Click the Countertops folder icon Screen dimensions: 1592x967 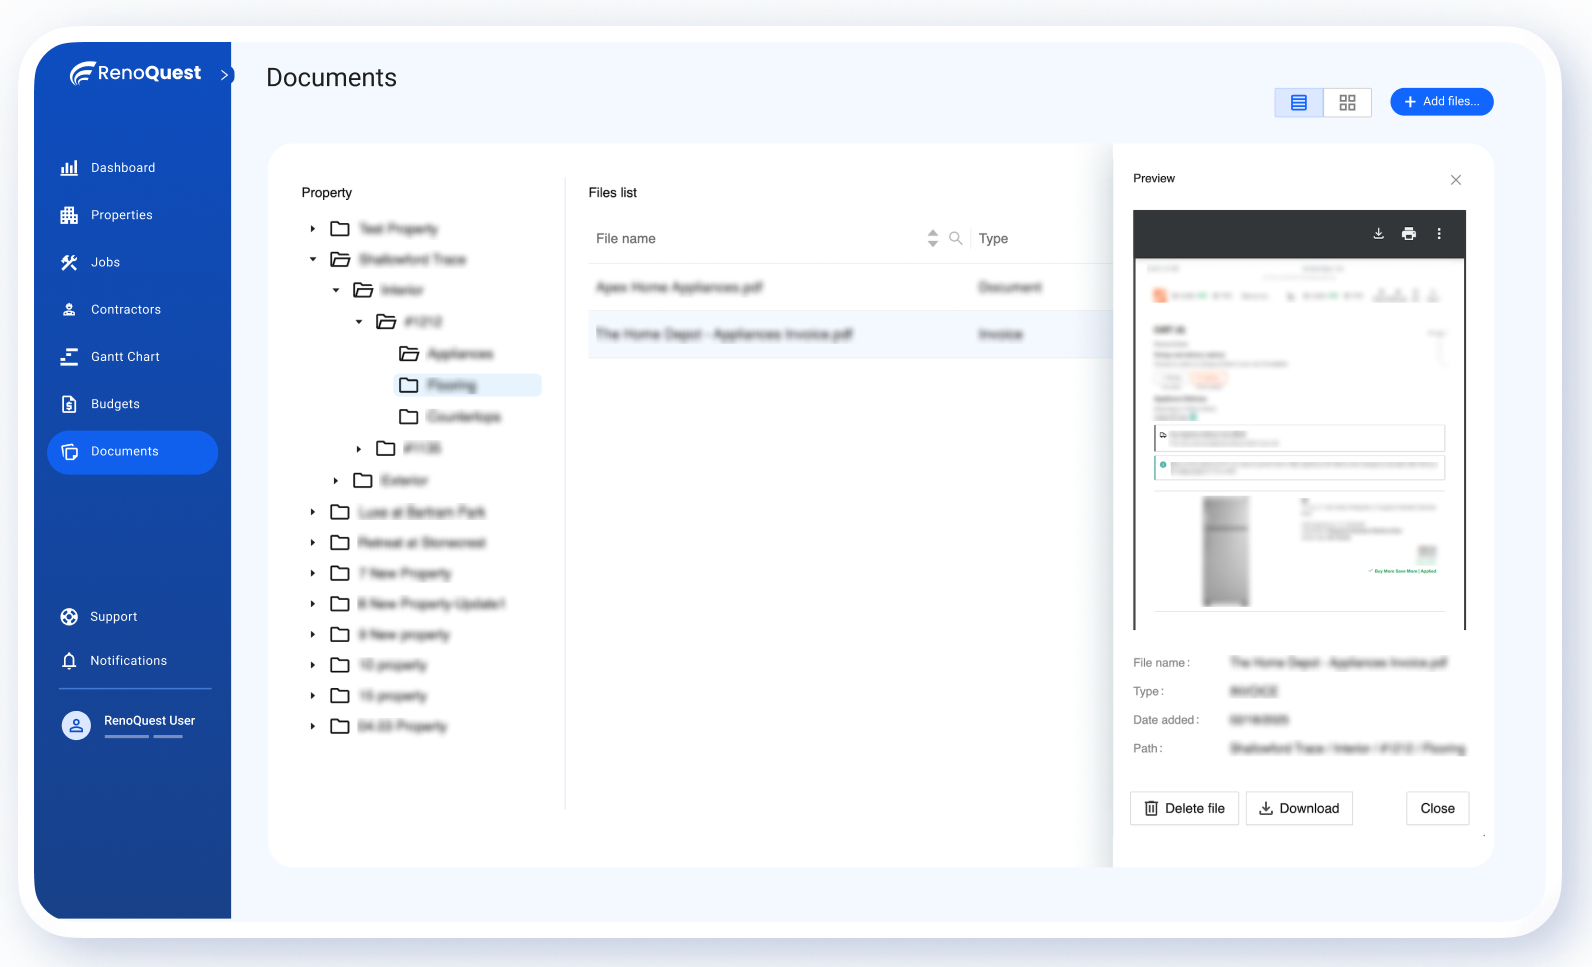(409, 416)
